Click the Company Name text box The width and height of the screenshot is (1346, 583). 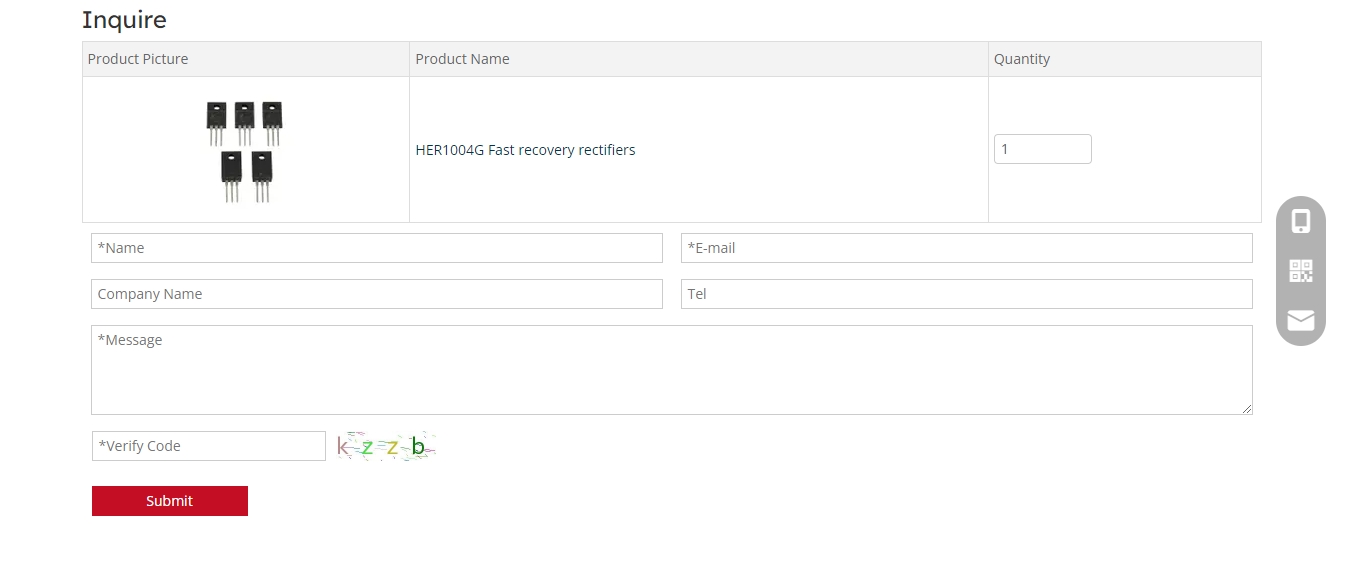pos(376,294)
